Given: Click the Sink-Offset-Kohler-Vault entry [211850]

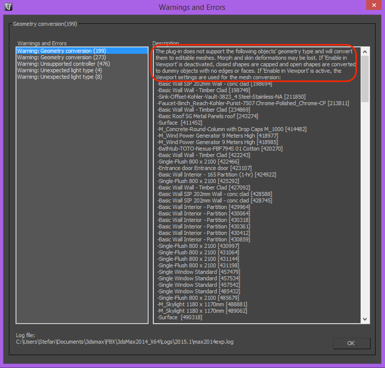Looking at the screenshot, I should [231, 97].
